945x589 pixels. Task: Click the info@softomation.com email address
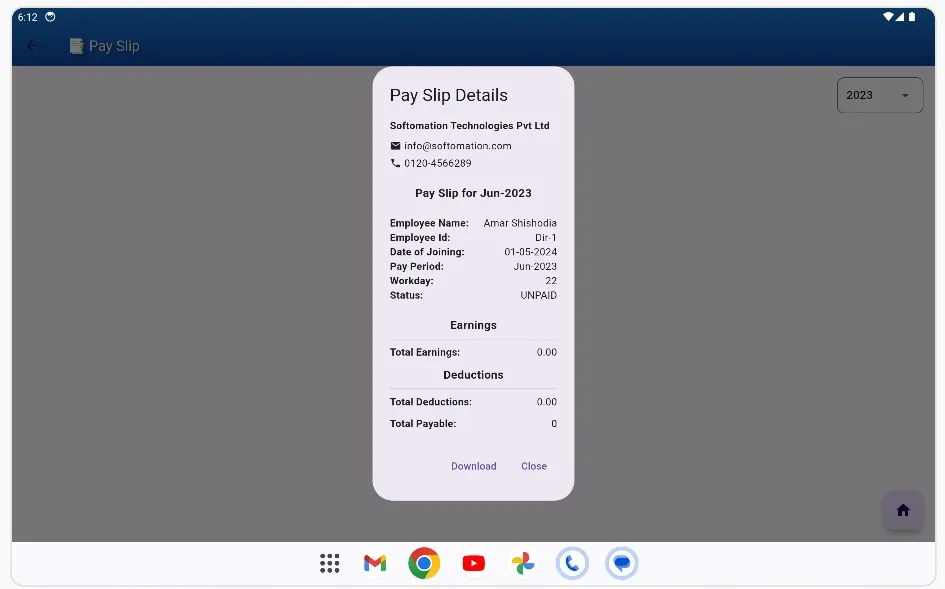457,146
